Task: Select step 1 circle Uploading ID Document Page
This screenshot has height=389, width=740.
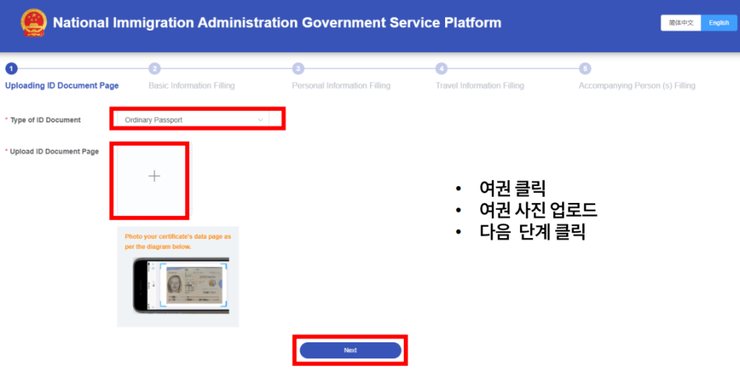Action: [11, 68]
